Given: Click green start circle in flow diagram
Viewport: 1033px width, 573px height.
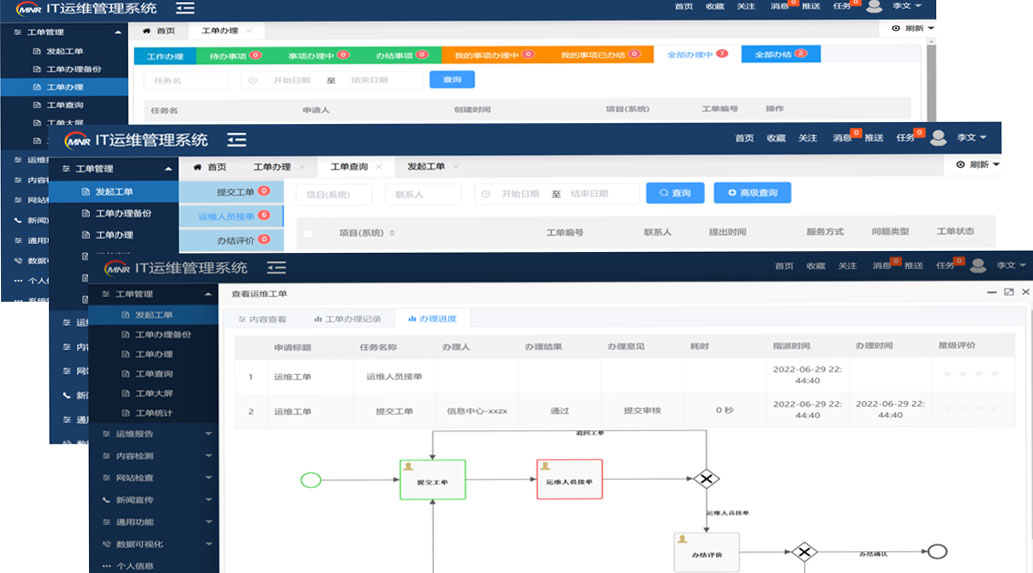Looking at the screenshot, I should coord(311,480).
